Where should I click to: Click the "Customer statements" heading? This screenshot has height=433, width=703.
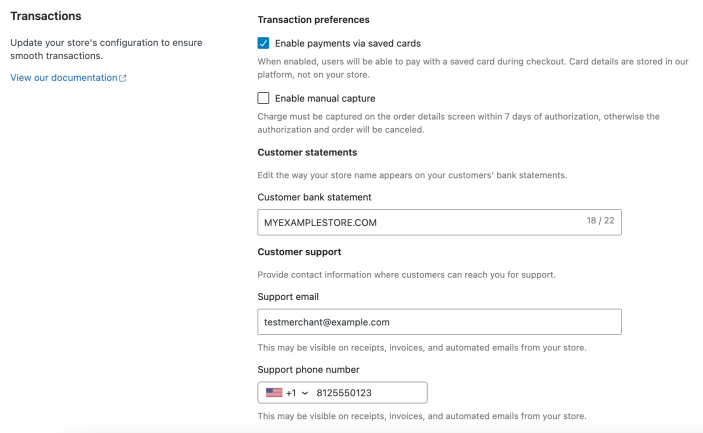click(x=307, y=152)
